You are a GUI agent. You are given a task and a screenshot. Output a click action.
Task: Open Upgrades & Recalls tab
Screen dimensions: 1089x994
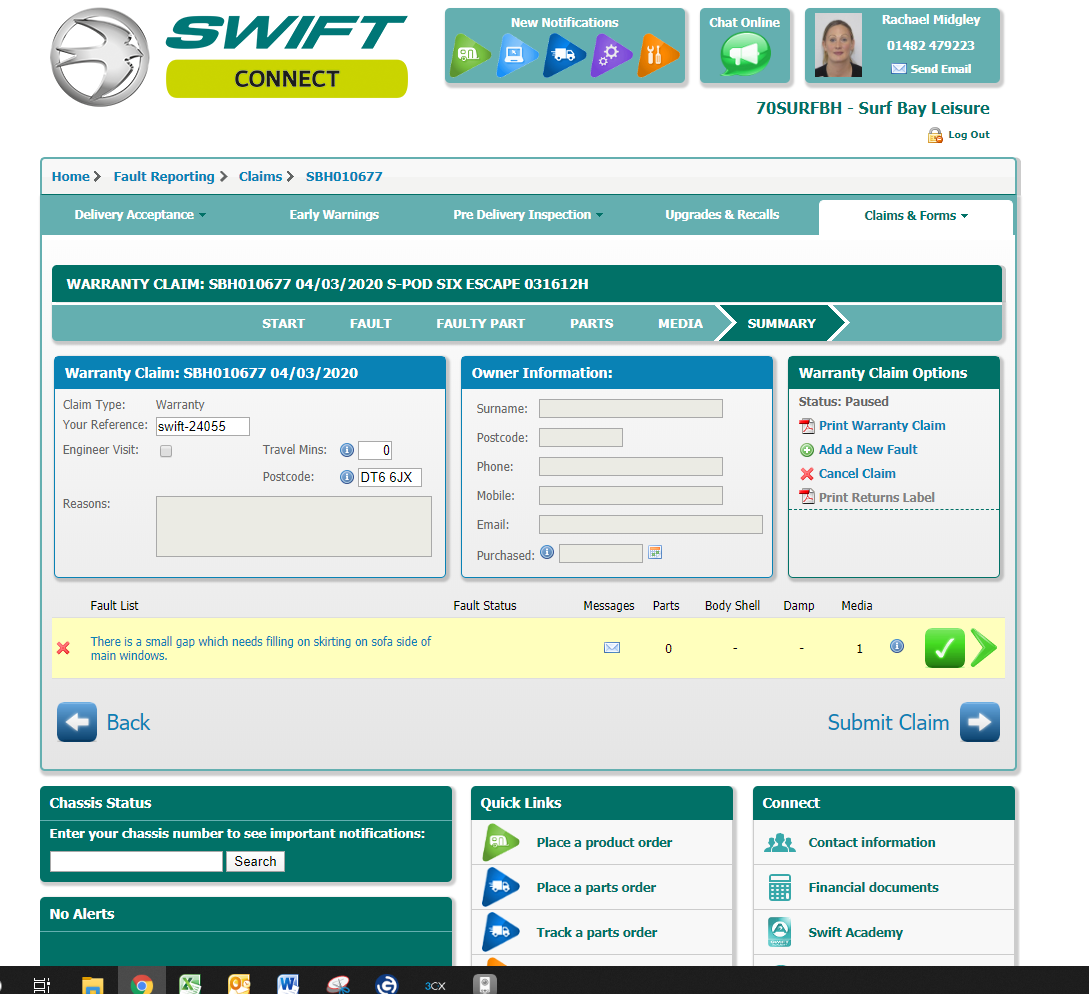tap(722, 215)
